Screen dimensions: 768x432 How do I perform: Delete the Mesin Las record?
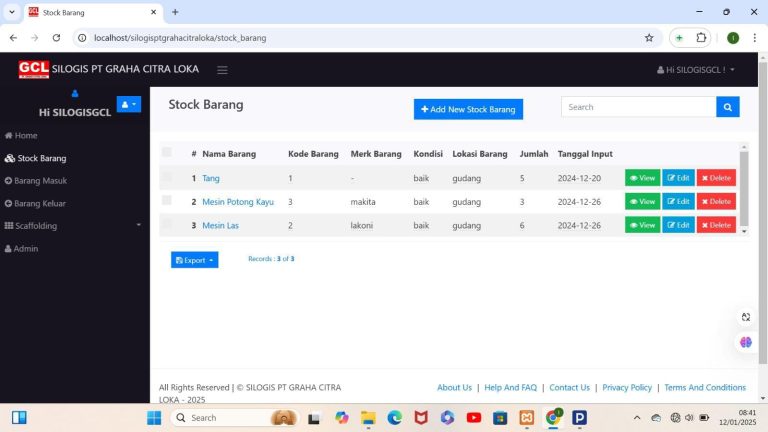coord(716,225)
